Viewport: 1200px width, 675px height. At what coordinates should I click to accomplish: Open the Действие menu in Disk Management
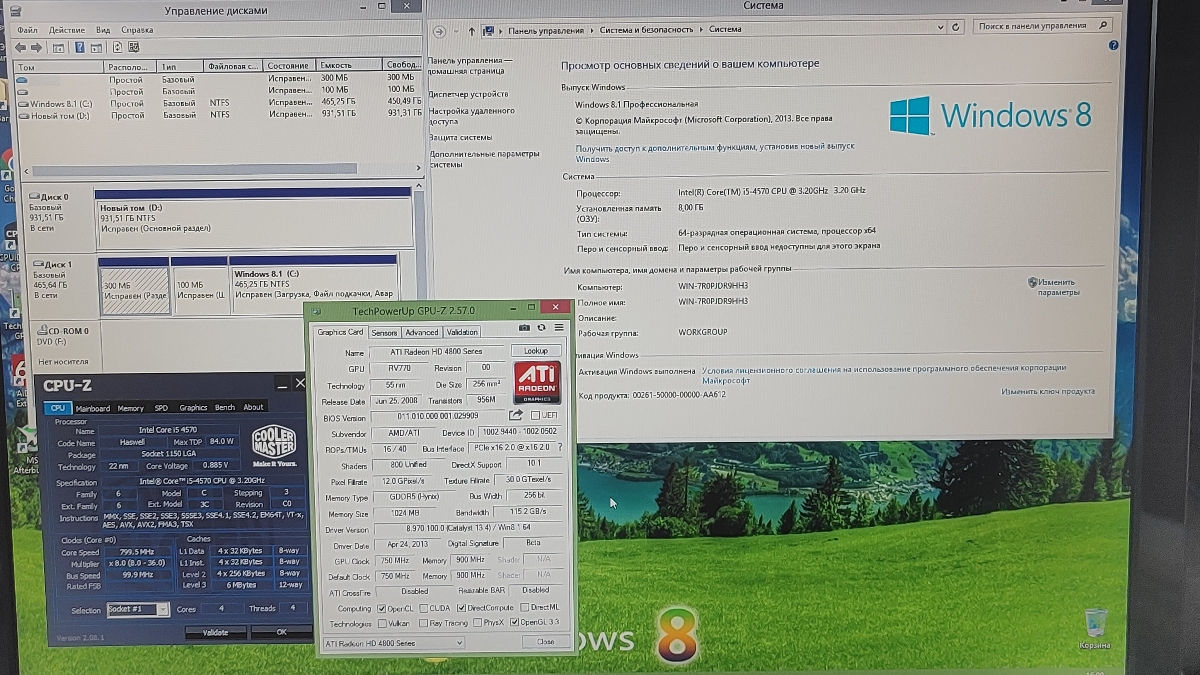pos(67,30)
